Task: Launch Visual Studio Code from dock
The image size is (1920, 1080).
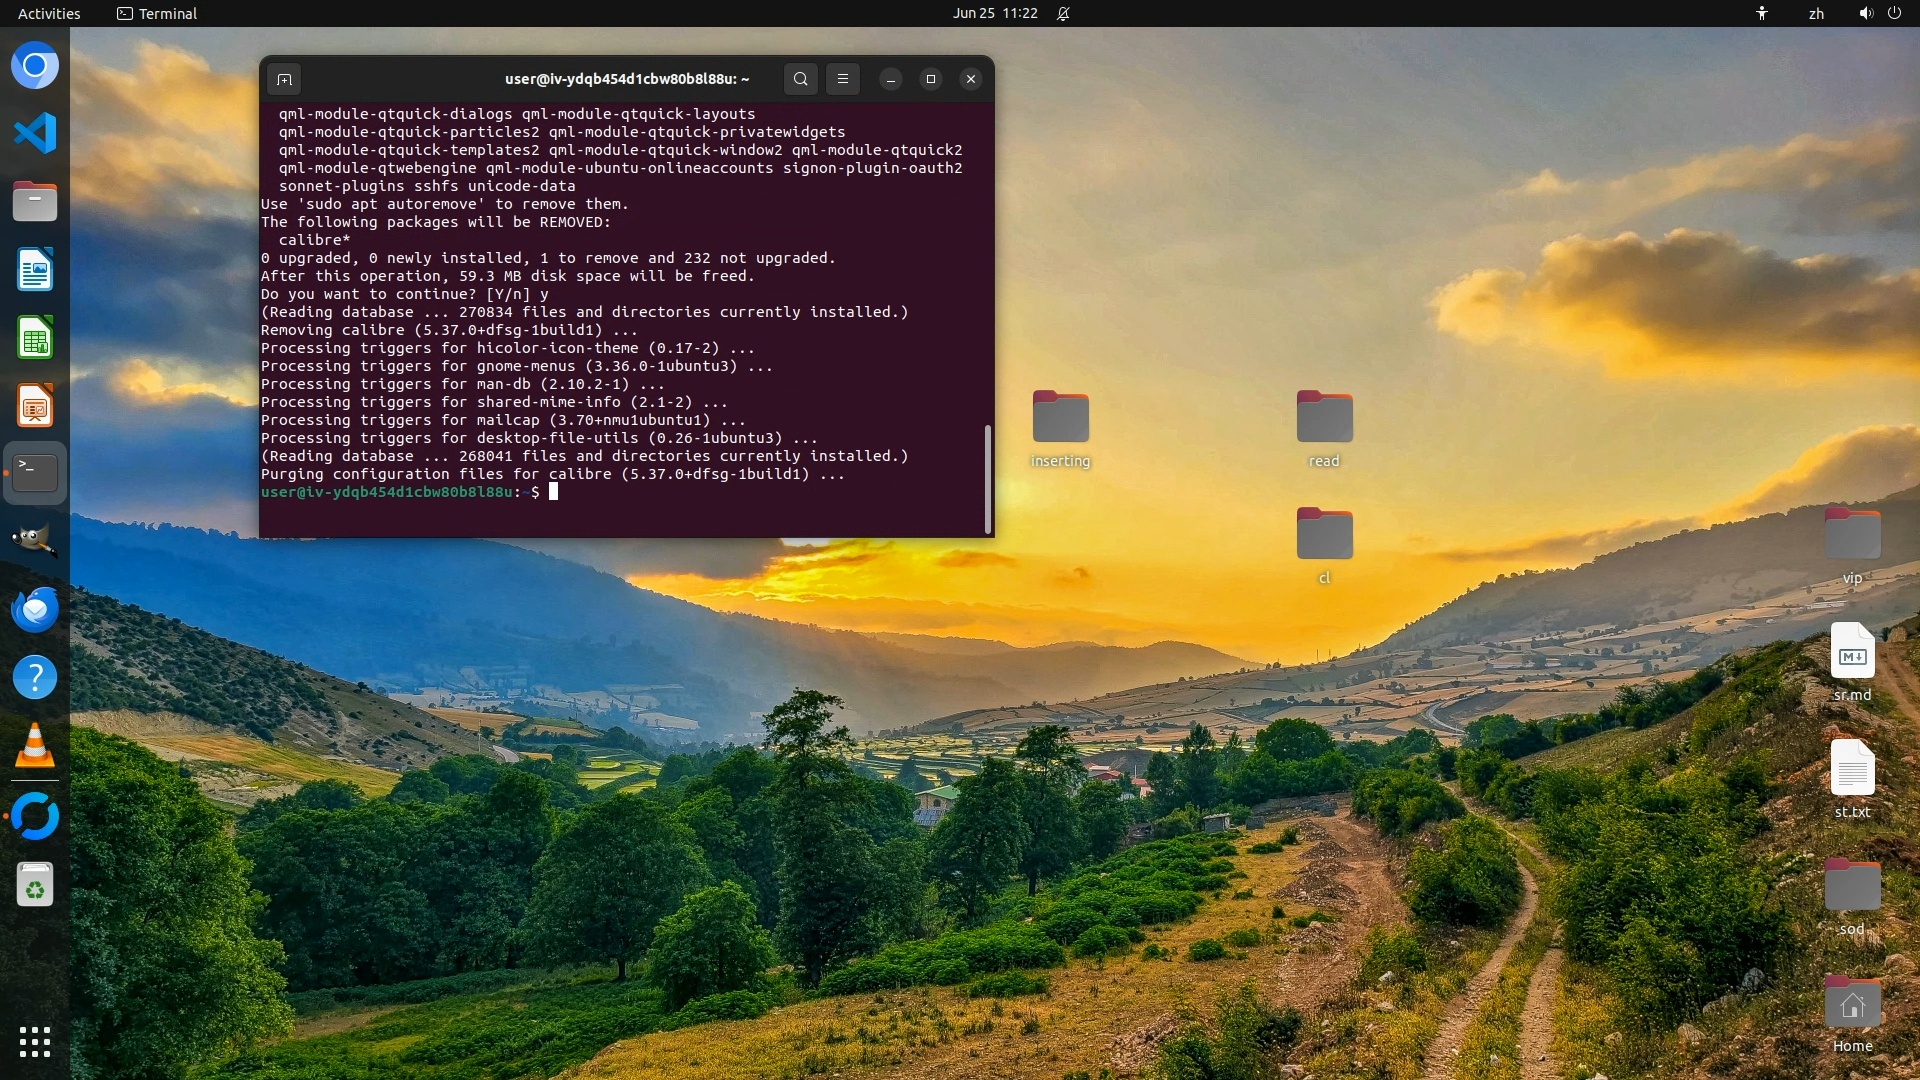Action: [x=35, y=133]
